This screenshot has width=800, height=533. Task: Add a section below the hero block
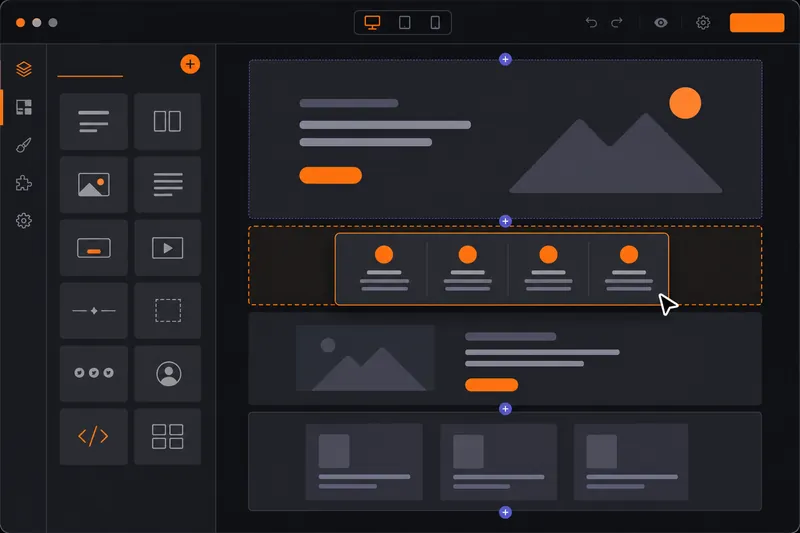pyautogui.click(x=505, y=221)
